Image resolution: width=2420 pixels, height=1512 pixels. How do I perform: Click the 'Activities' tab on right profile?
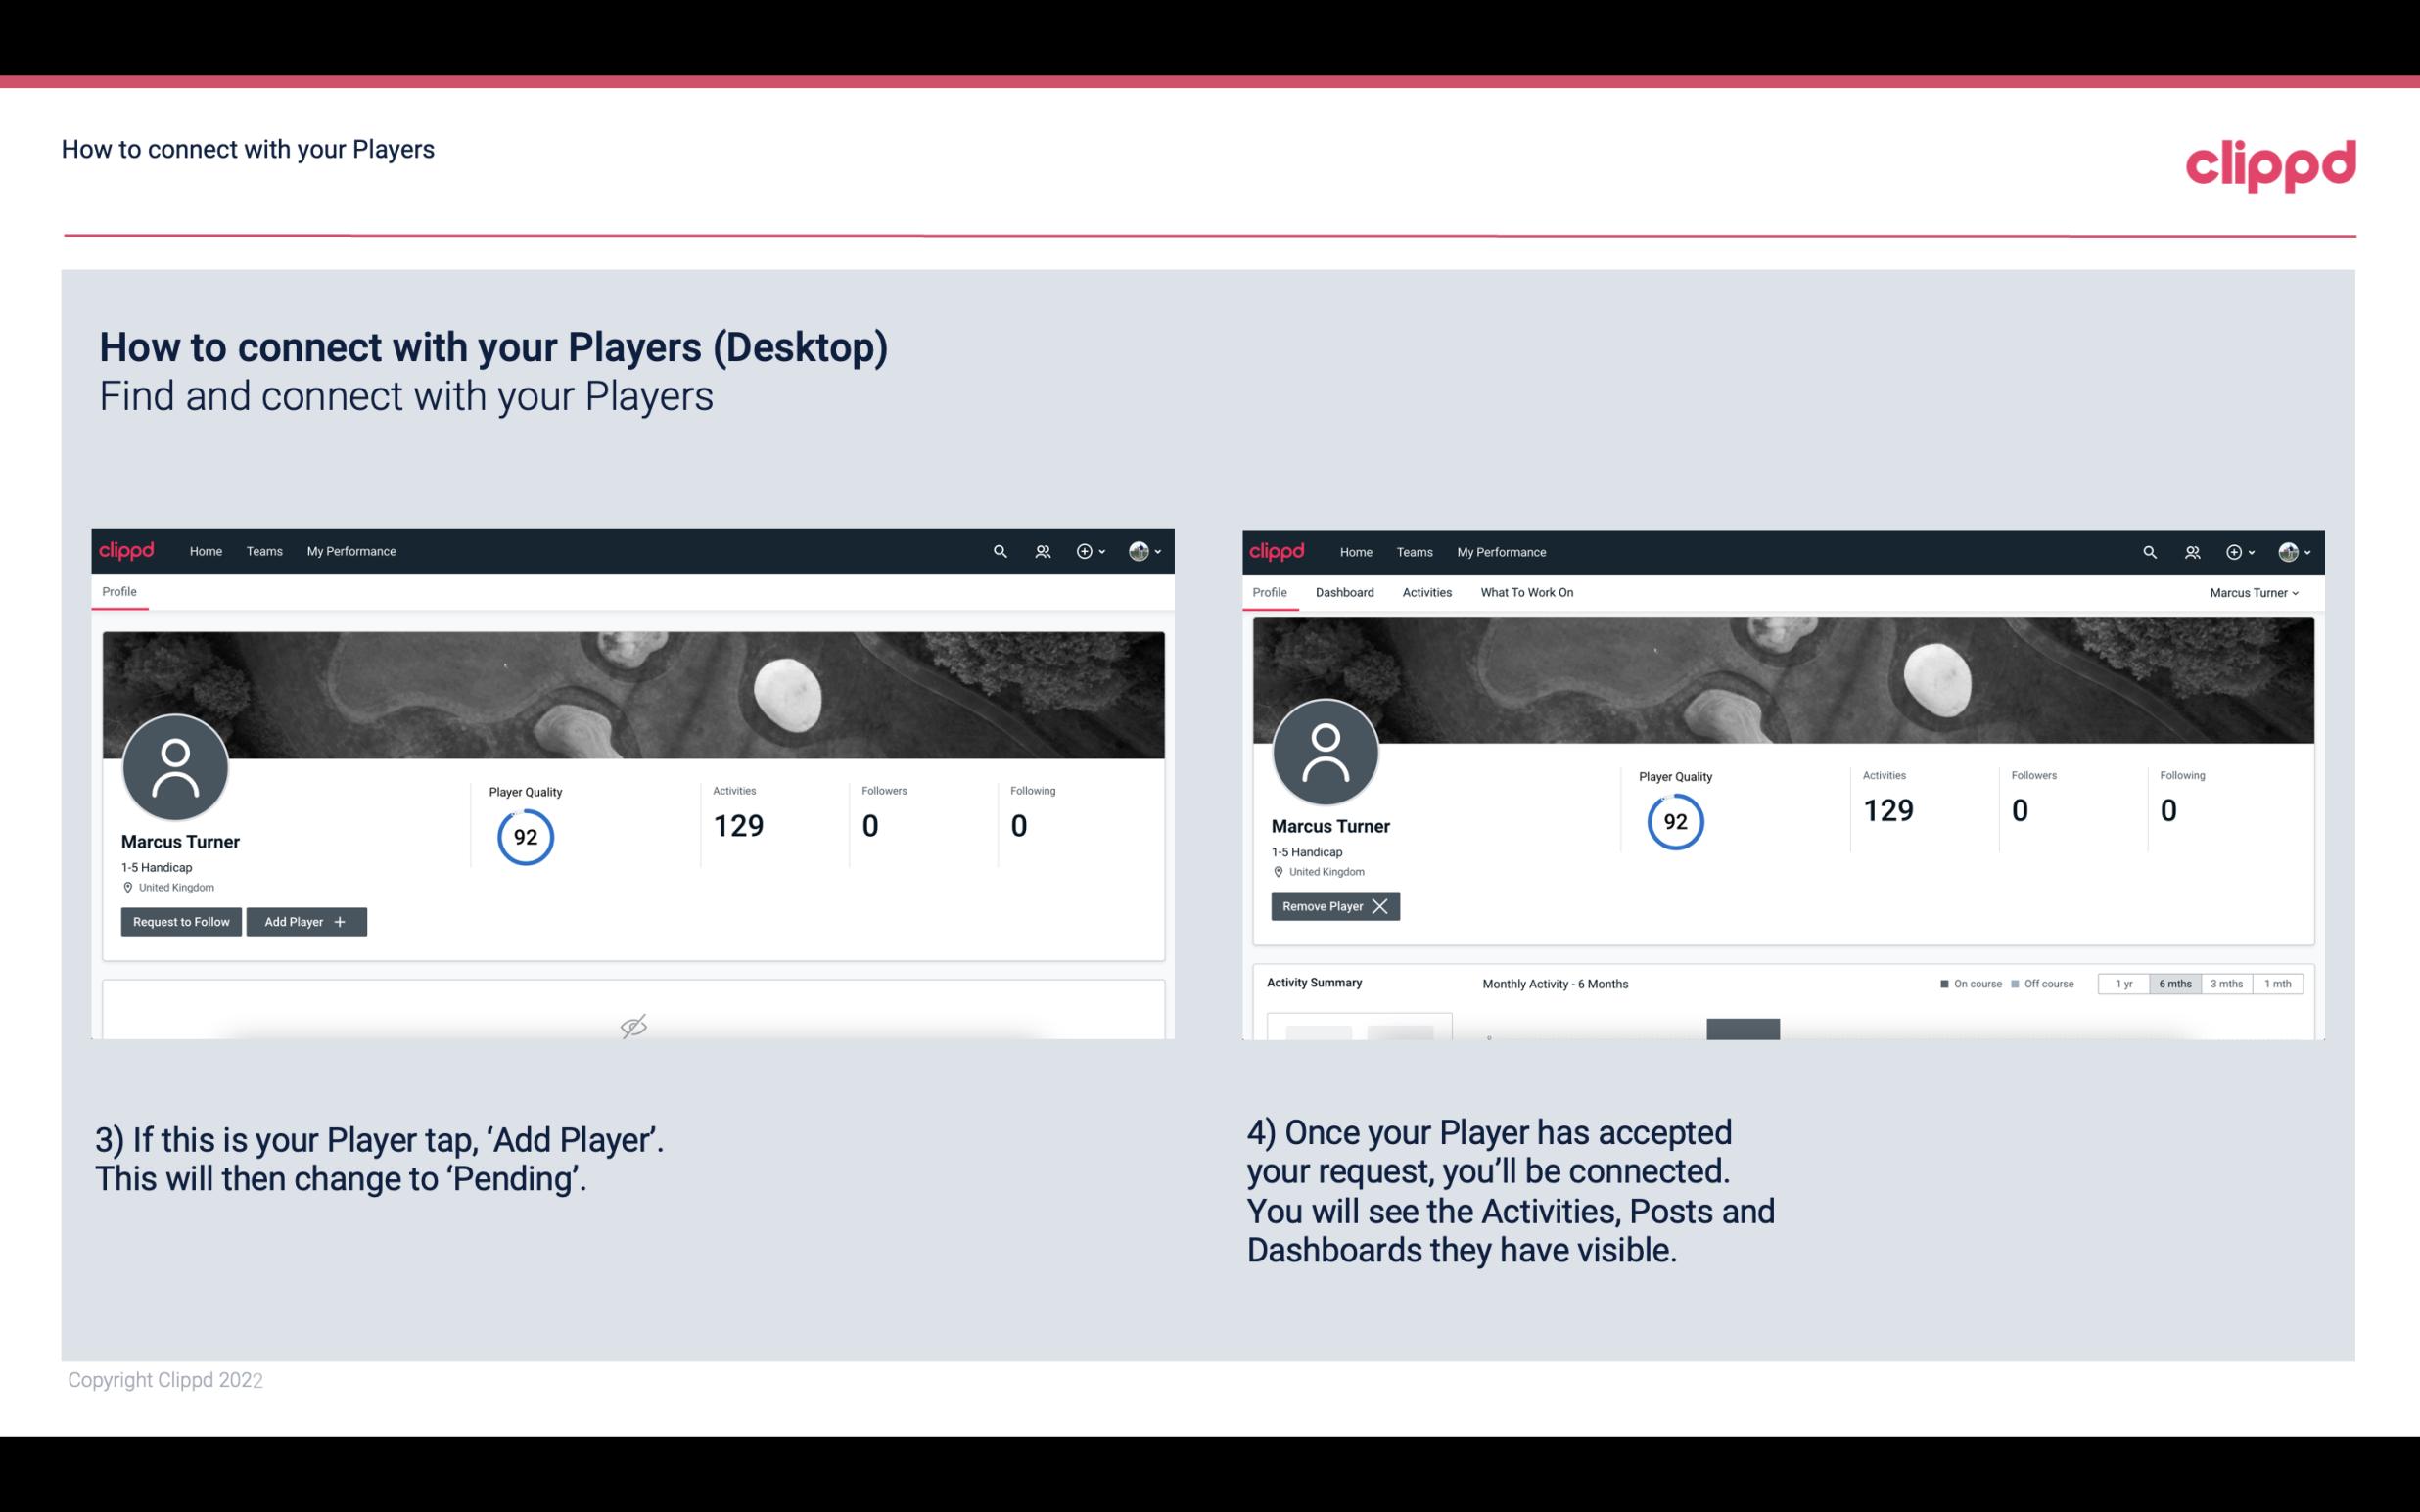(1428, 592)
